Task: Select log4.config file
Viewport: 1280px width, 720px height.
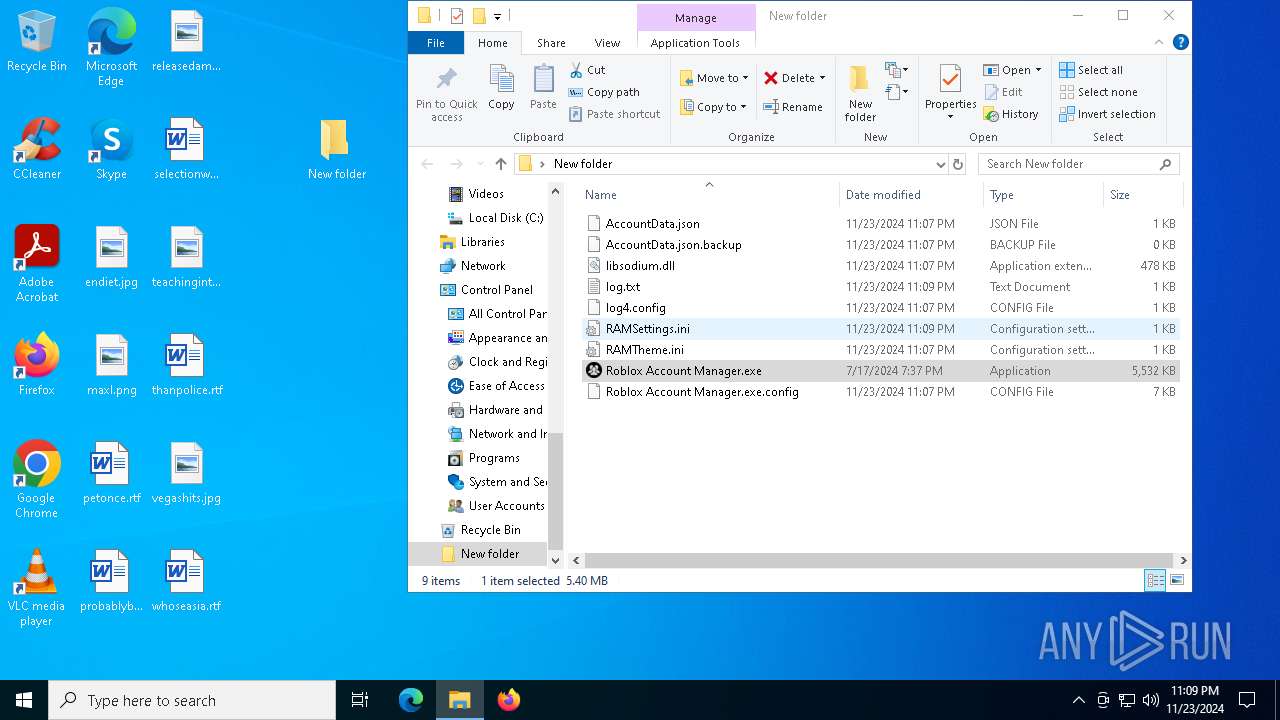Action: coord(880,308)
